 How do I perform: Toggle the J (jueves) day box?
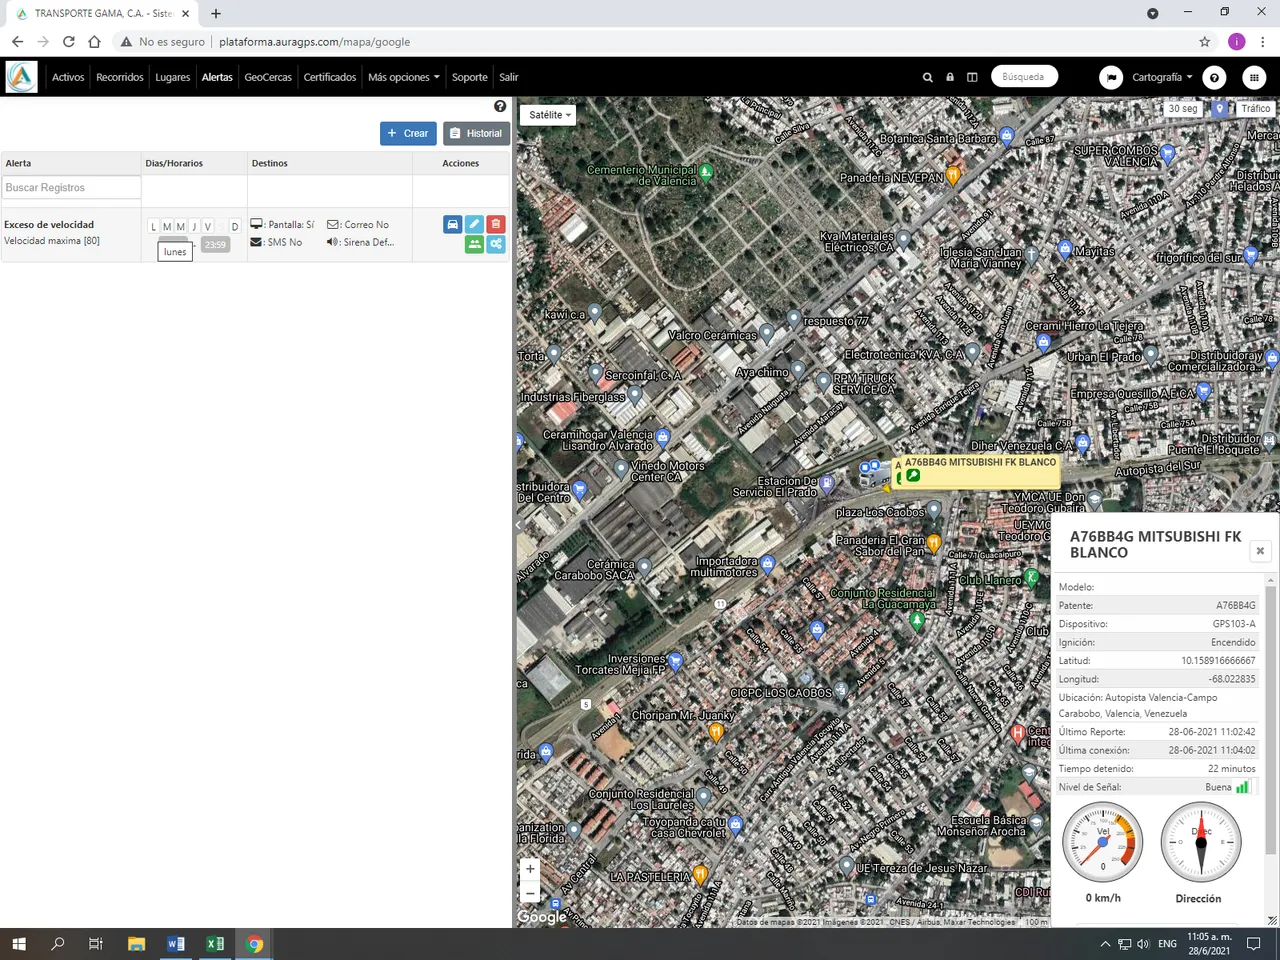tap(194, 227)
